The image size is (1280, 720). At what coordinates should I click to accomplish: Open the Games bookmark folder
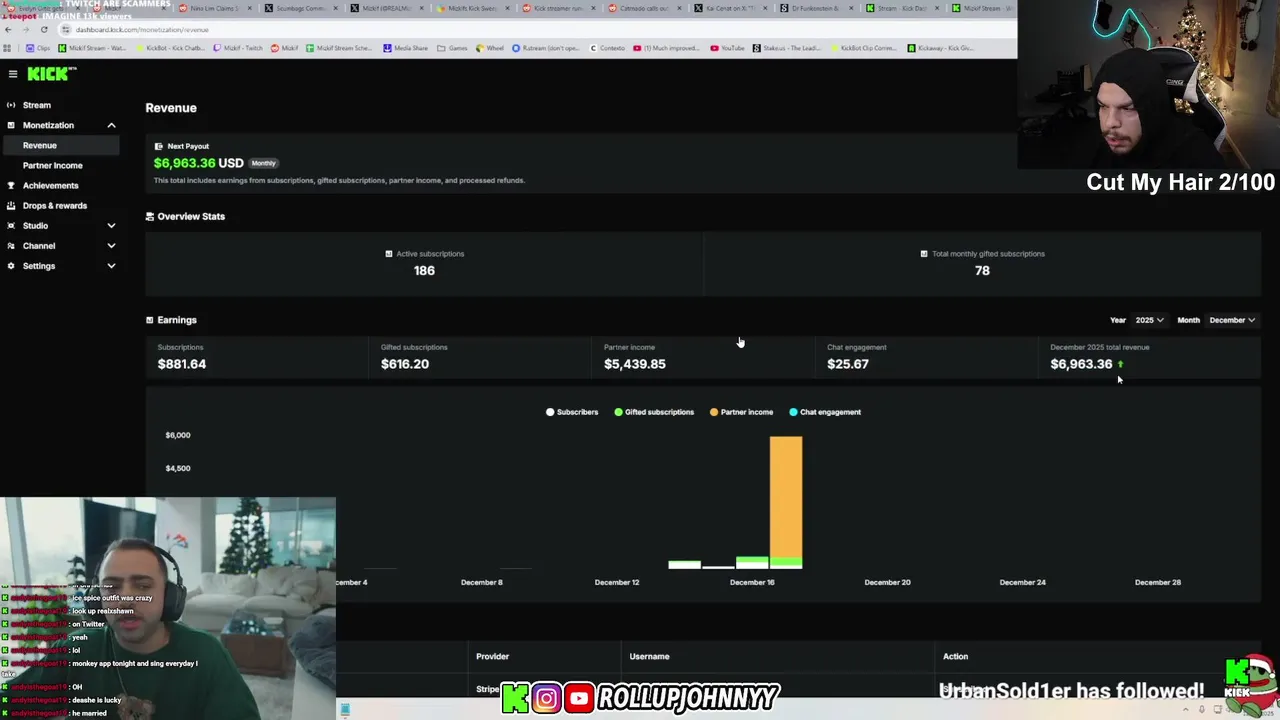point(451,48)
